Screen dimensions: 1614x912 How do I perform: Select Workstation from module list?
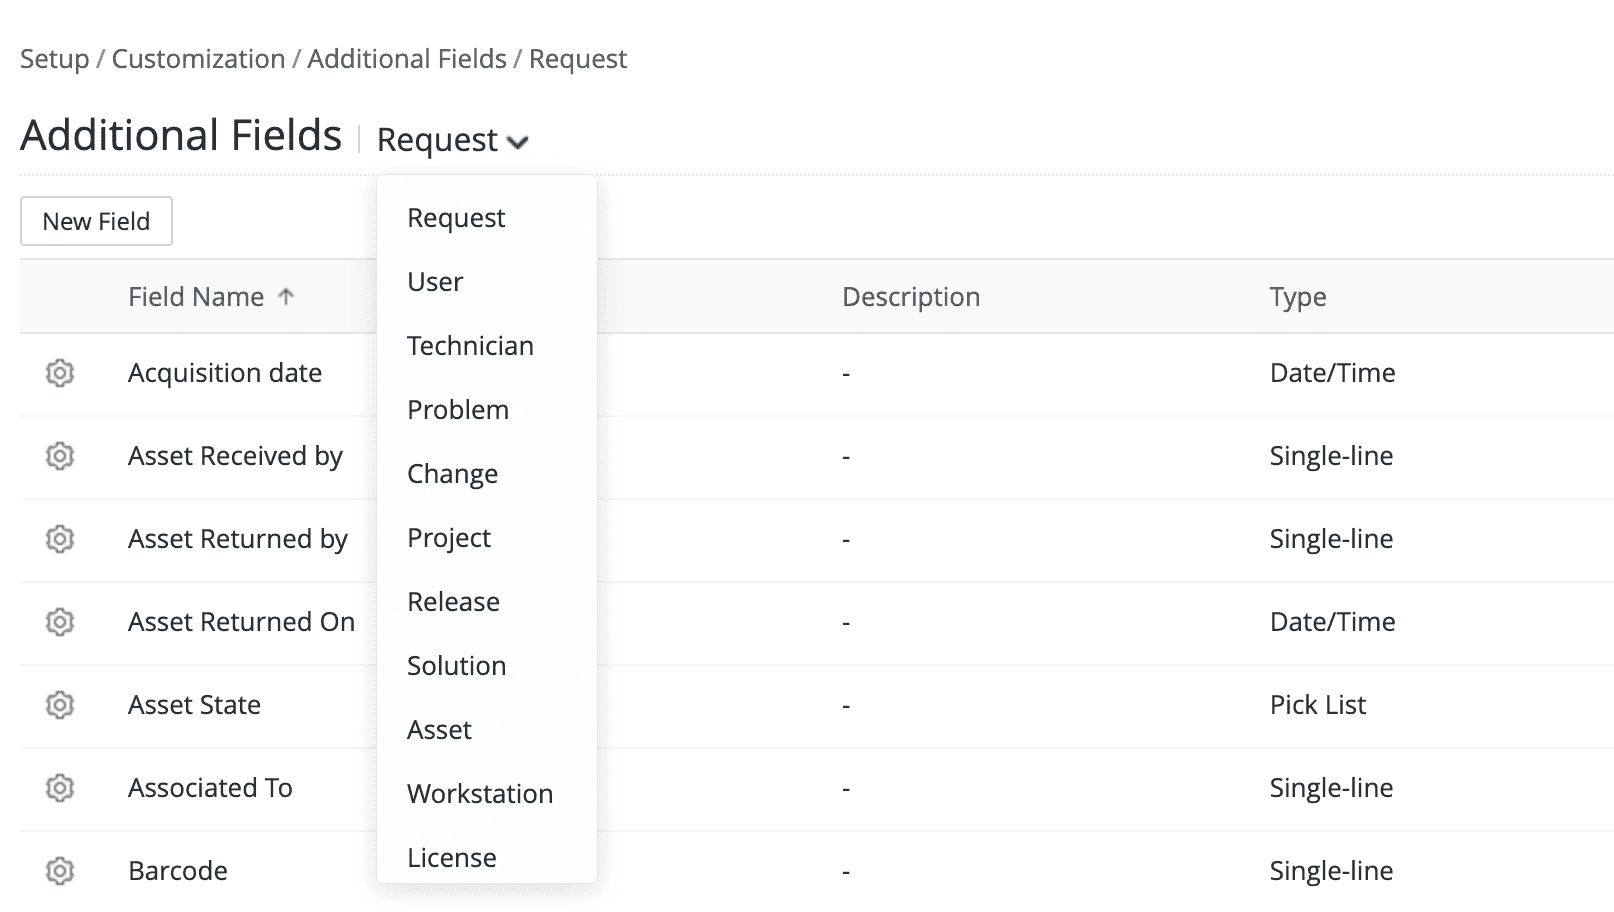tap(480, 794)
